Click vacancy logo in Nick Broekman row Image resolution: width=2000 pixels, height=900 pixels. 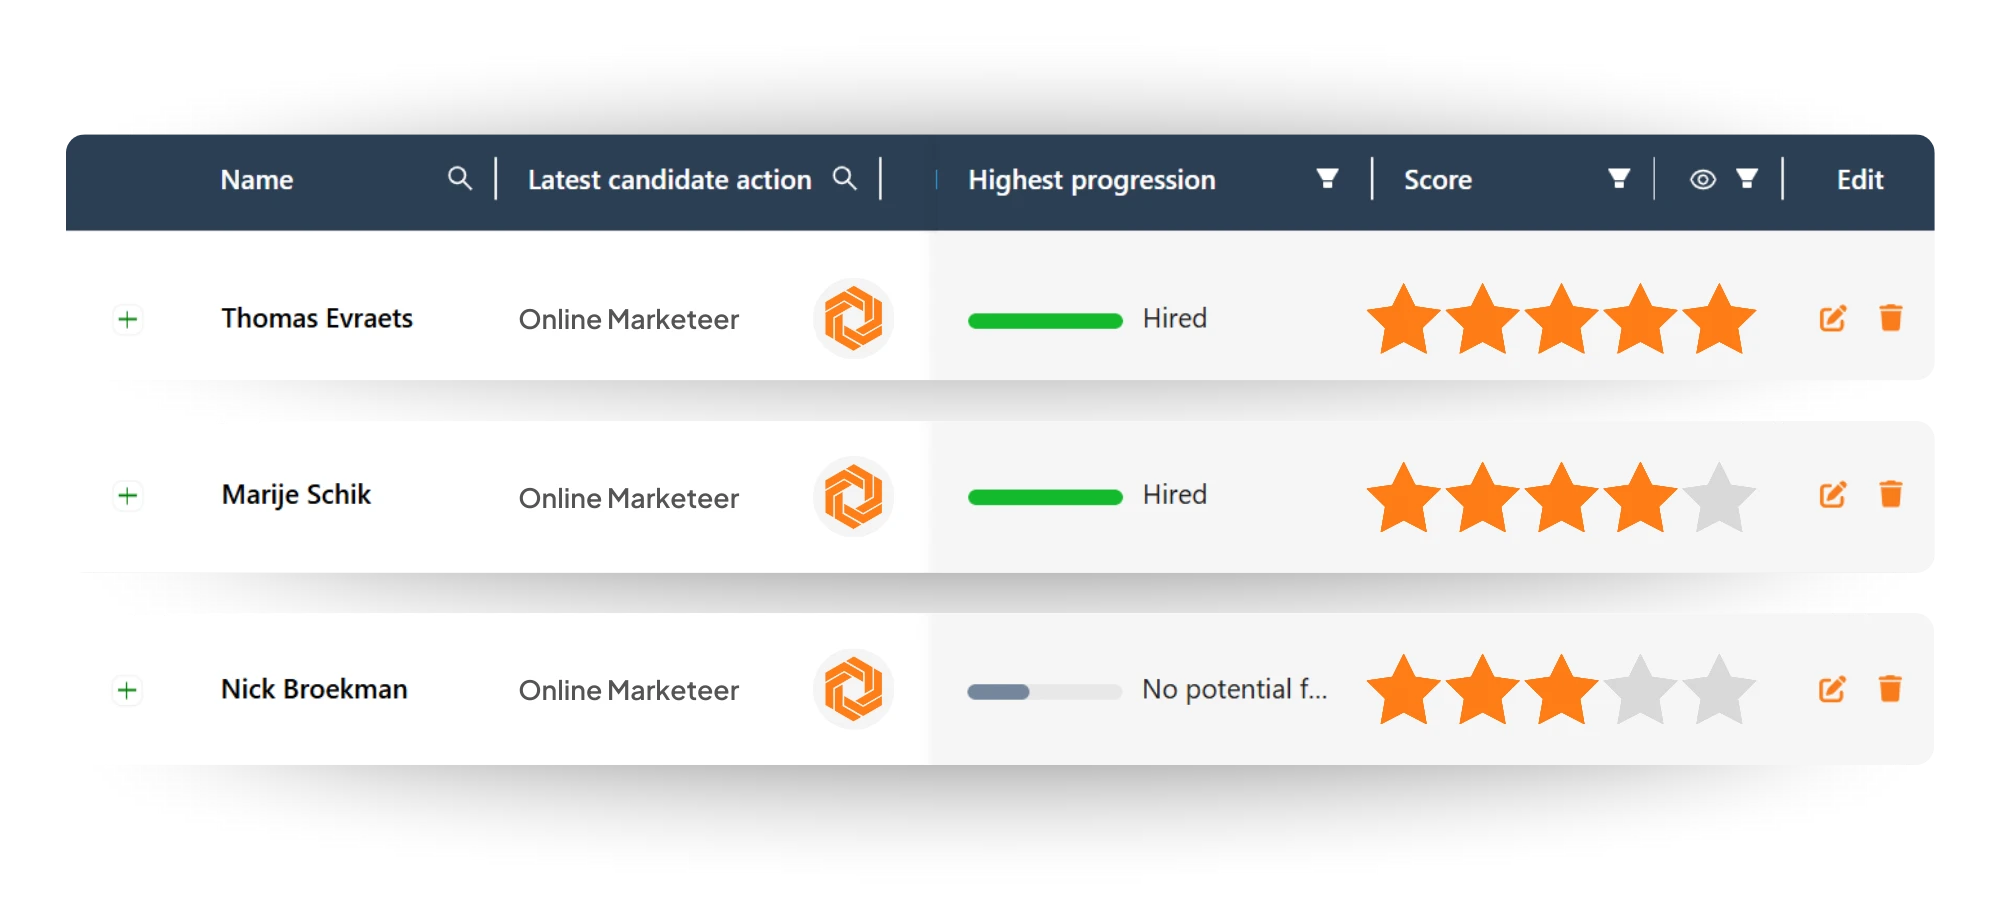[853, 689]
